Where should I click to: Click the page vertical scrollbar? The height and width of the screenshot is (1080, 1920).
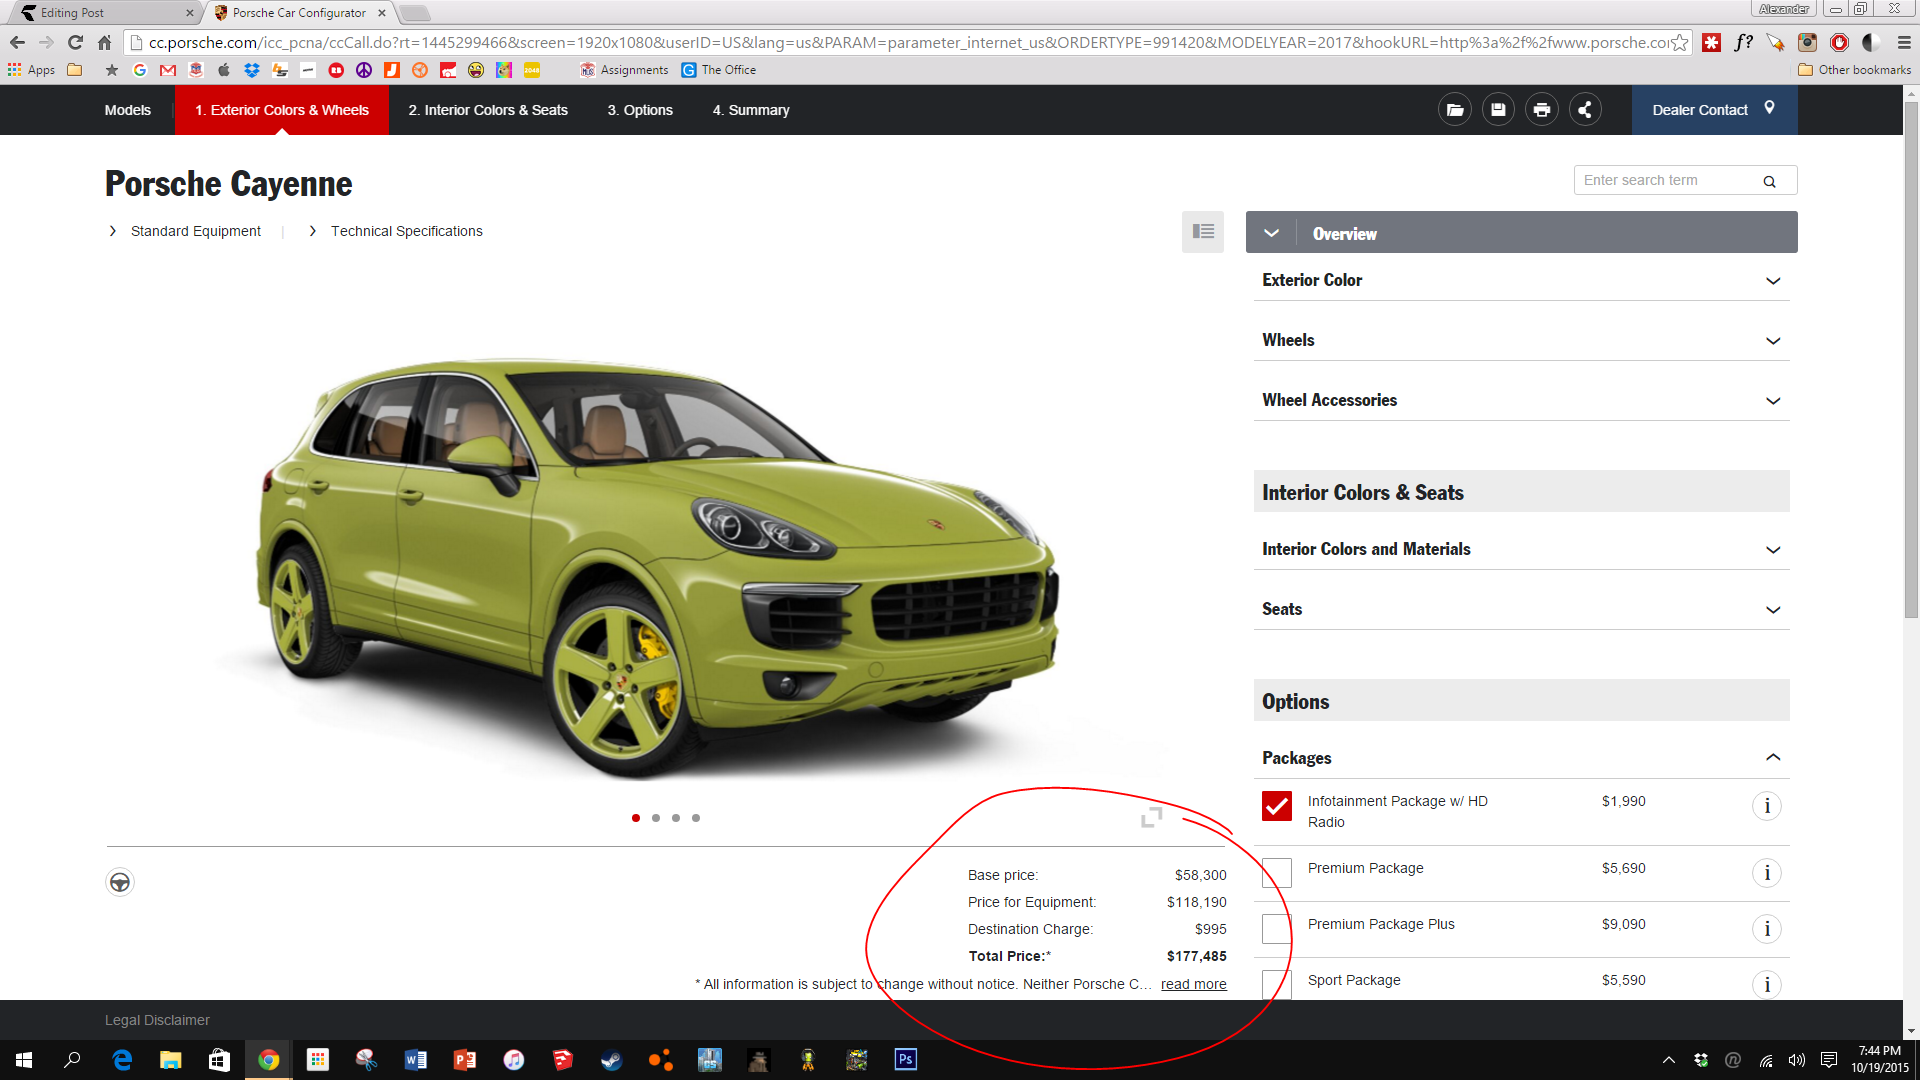tap(1911, 360)
